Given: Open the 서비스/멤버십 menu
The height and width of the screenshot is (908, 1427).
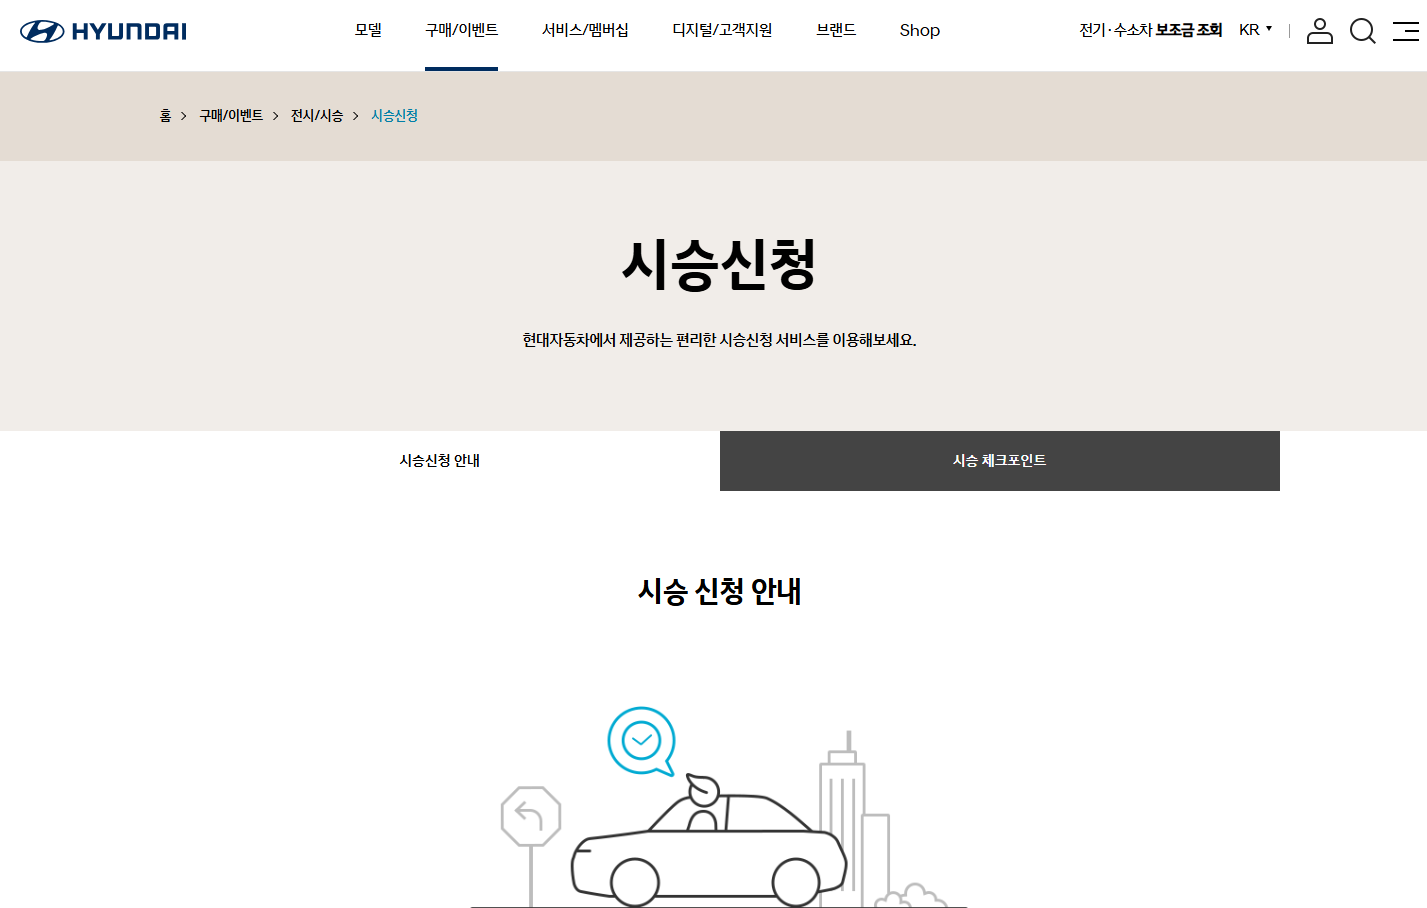Looking at the screenshot, I should tap(585, 30).
